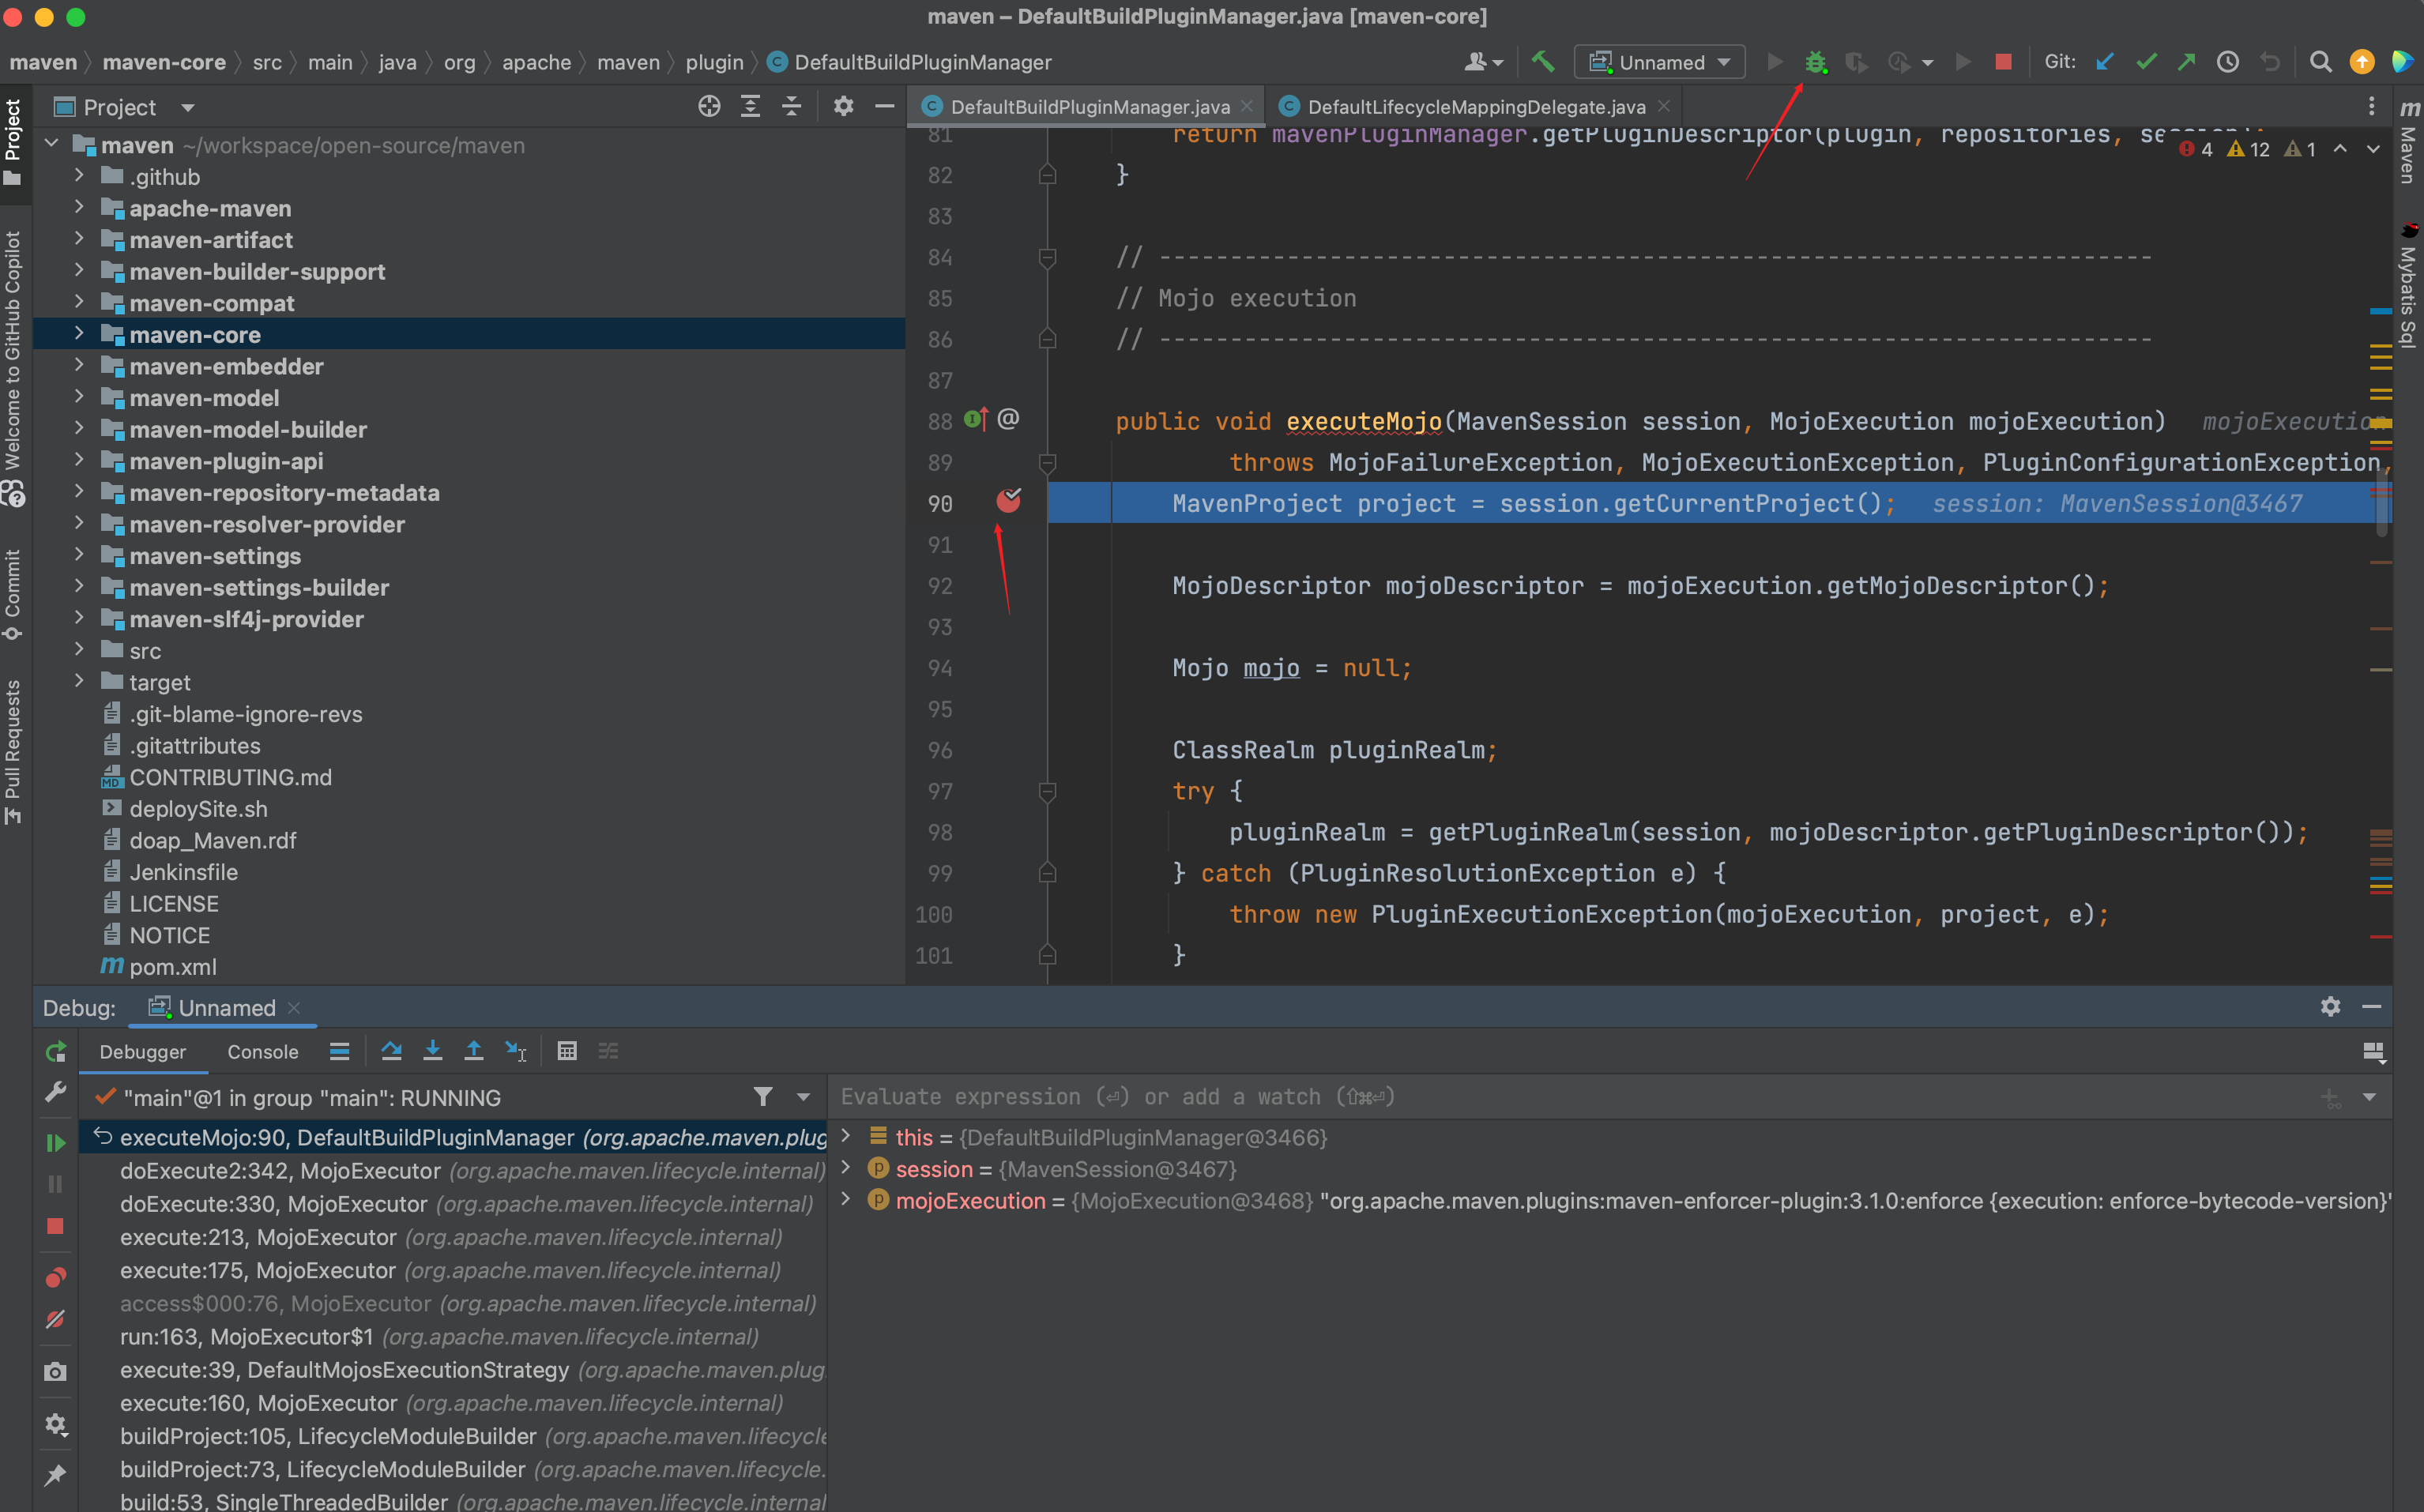Open Evaluate Expression calculator icon
2424x1512 pixels.
pyautogui.click(x=566, y=1050)
